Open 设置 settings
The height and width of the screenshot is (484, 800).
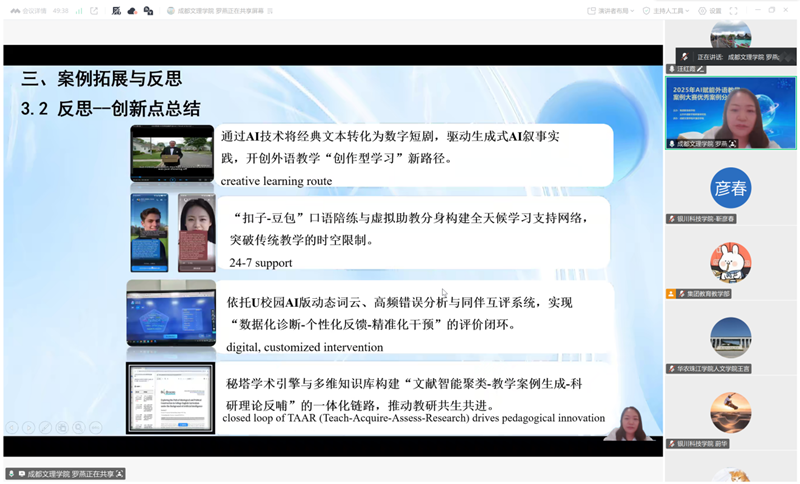710,10
